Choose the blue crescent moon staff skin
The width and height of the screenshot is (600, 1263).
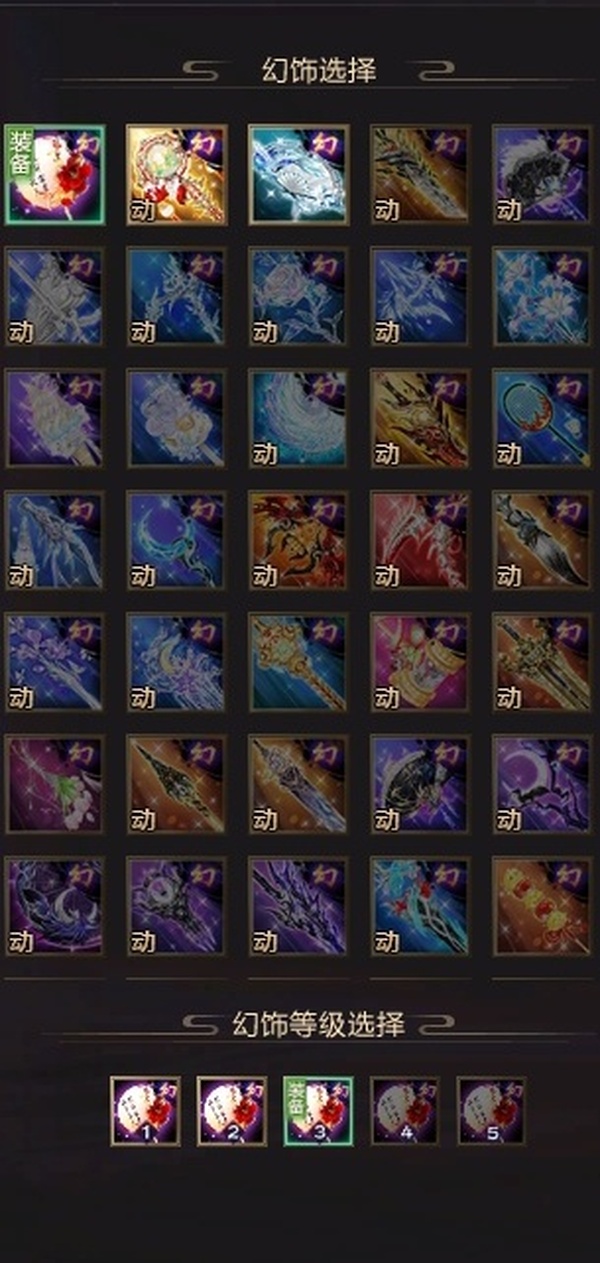[x=177, y=540]
